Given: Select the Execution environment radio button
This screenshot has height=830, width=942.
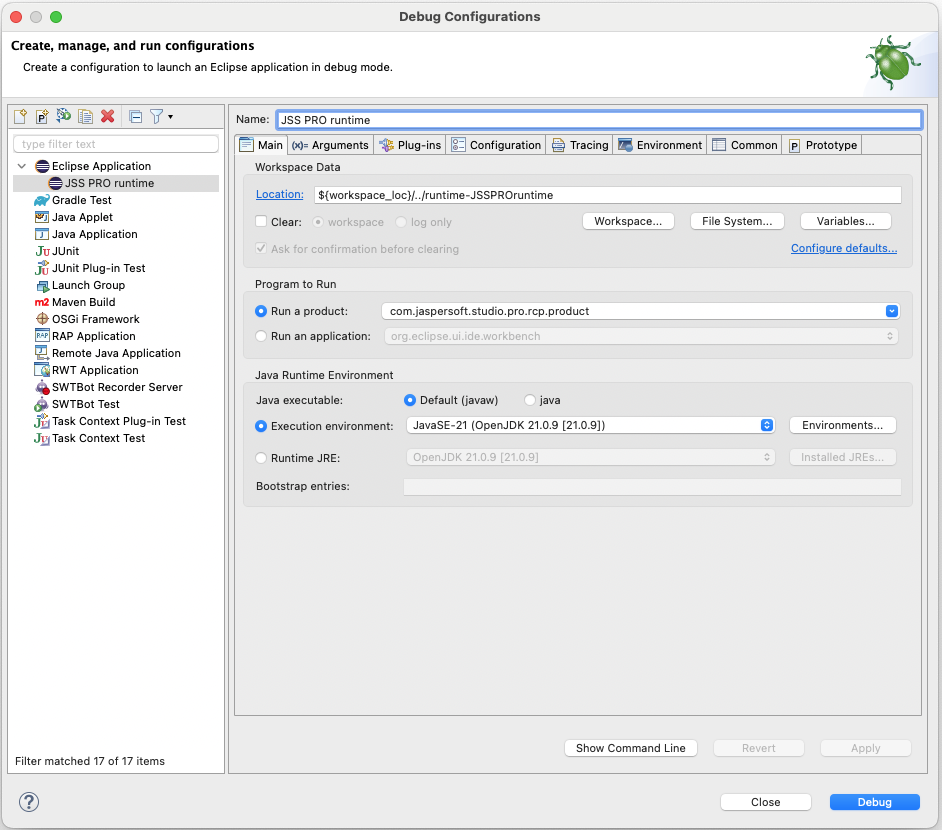Looking at the screenshot, I should [x=261, y=426].
